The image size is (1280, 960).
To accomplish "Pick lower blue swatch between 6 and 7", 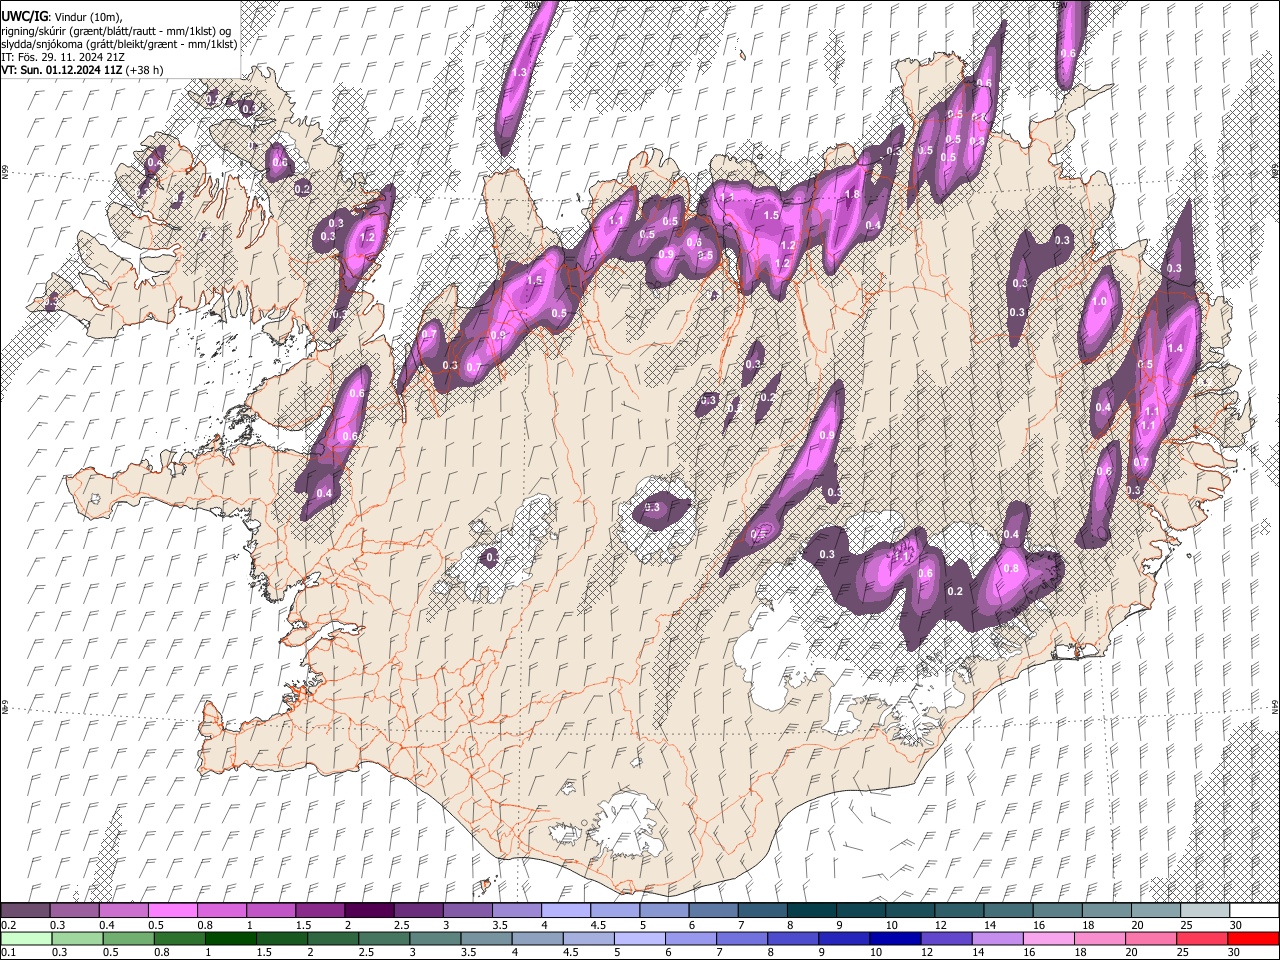I will click(691, 938).
